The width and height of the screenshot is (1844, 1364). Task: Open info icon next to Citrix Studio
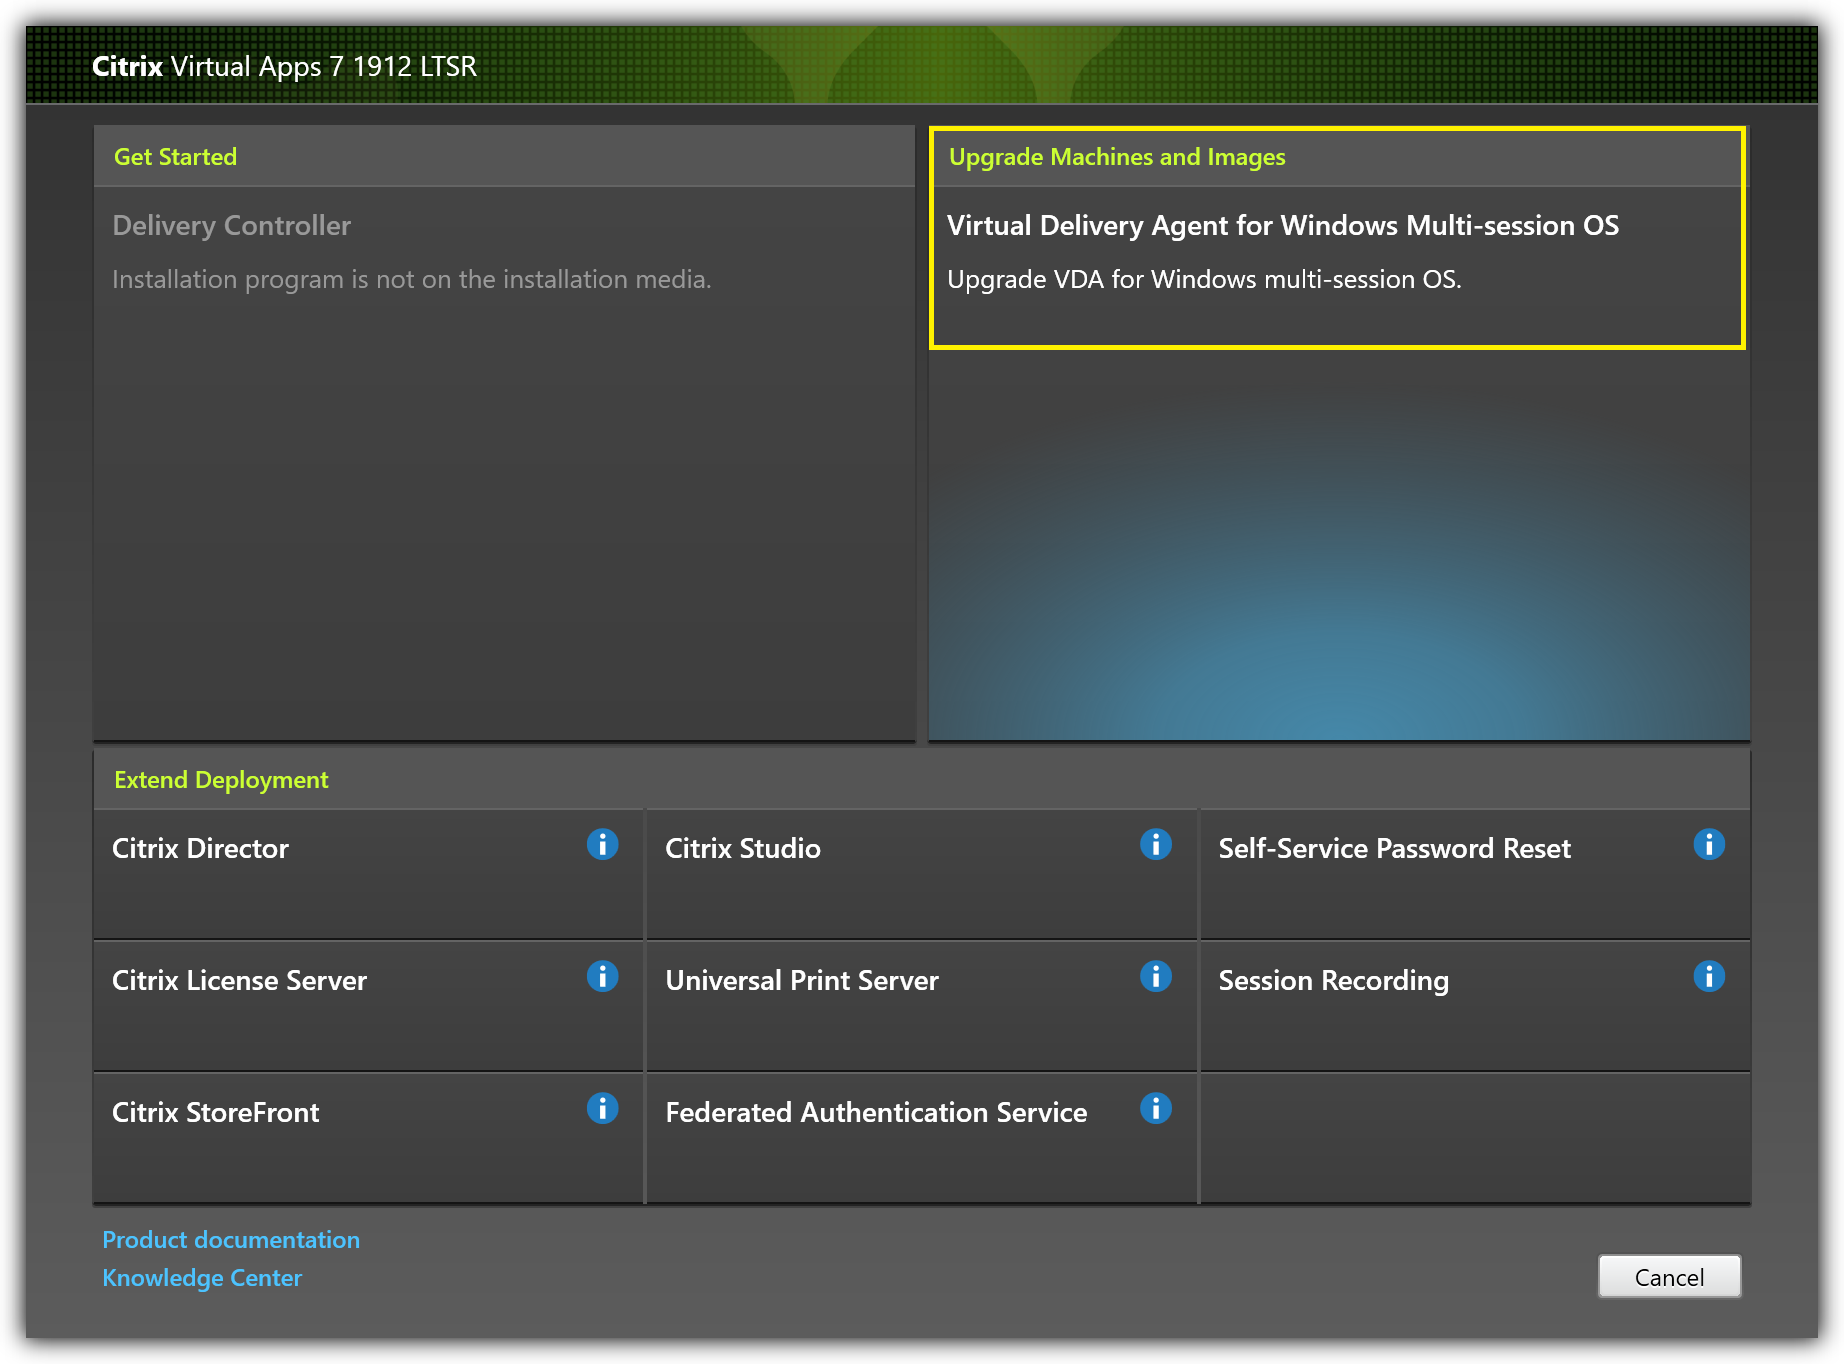(x=1155, y=845)
